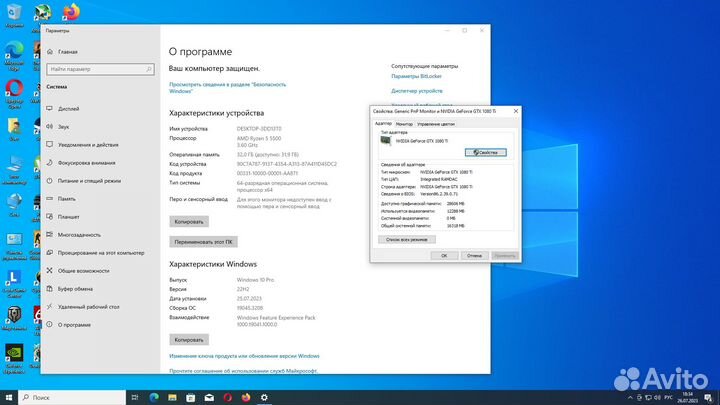Open the Многозадачность section
This screenshot has width=720, height=405.
pyautogui.click(x=79, y=234)
